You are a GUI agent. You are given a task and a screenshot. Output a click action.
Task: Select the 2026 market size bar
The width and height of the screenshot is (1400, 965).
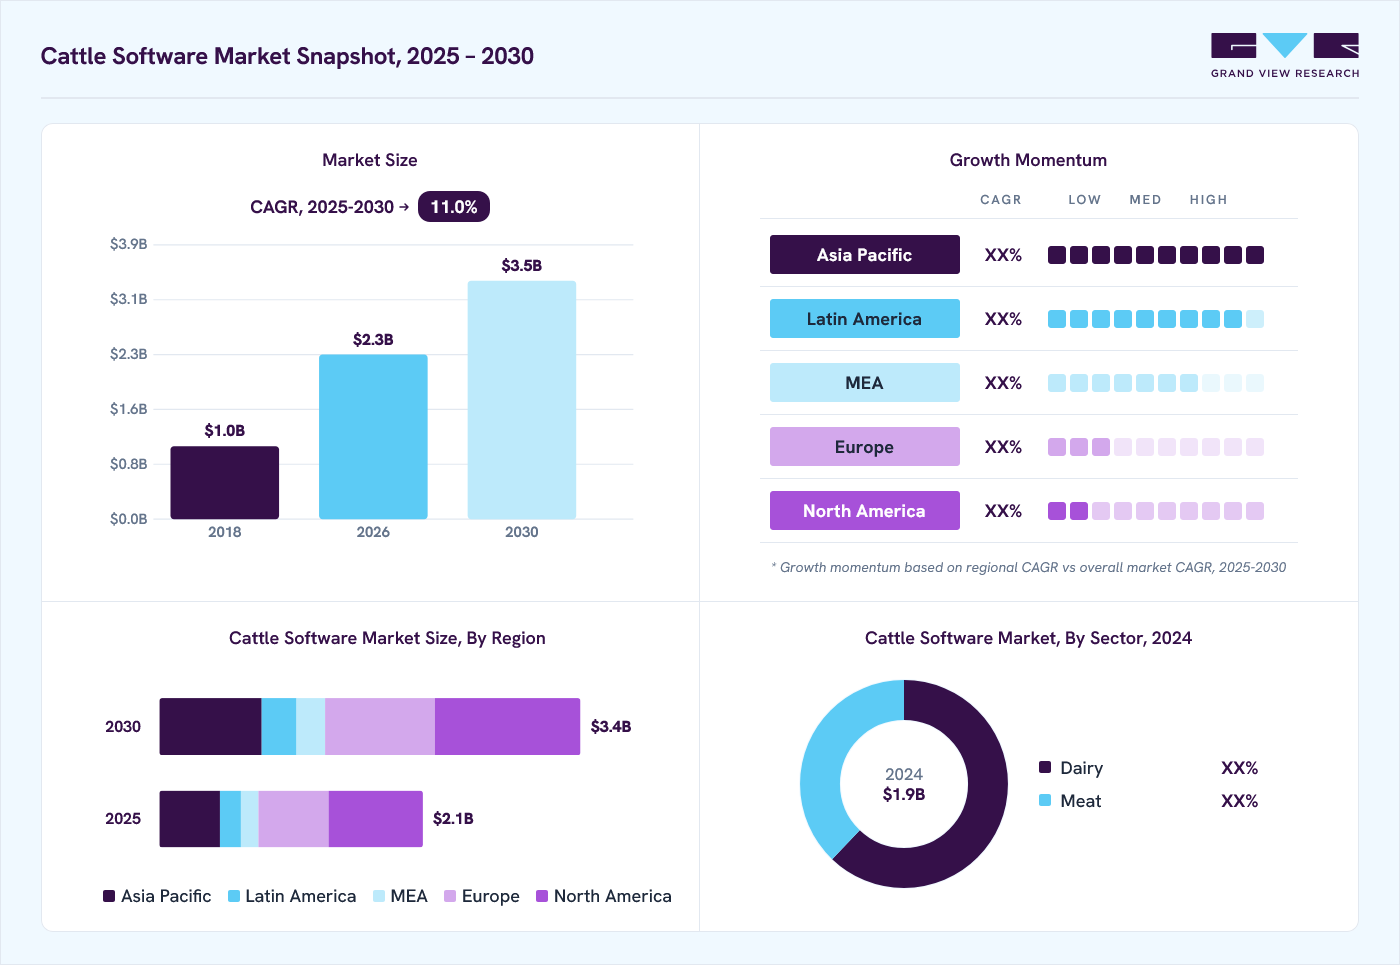(x=373, y=437)
